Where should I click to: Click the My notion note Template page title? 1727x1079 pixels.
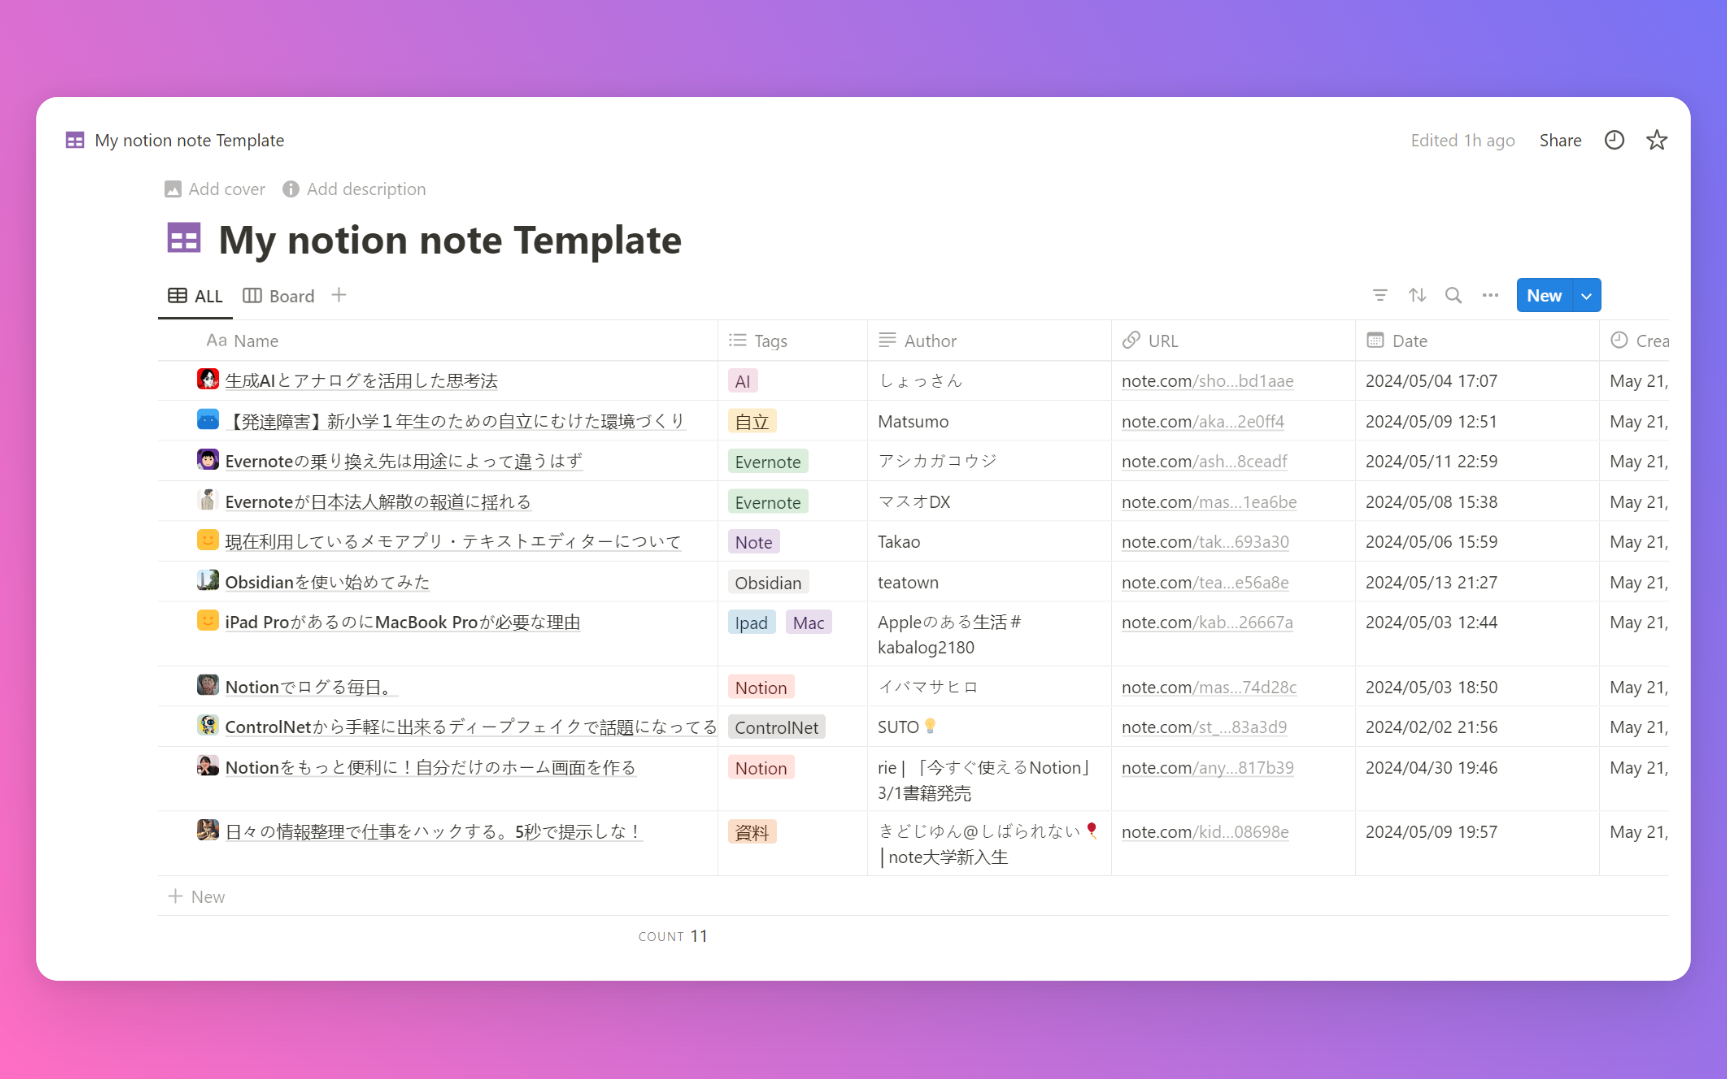pyautogui.click(x=450, y=240)
